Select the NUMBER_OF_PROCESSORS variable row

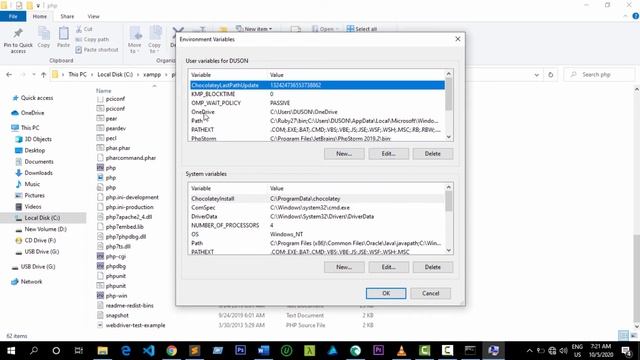coord(317,225)
